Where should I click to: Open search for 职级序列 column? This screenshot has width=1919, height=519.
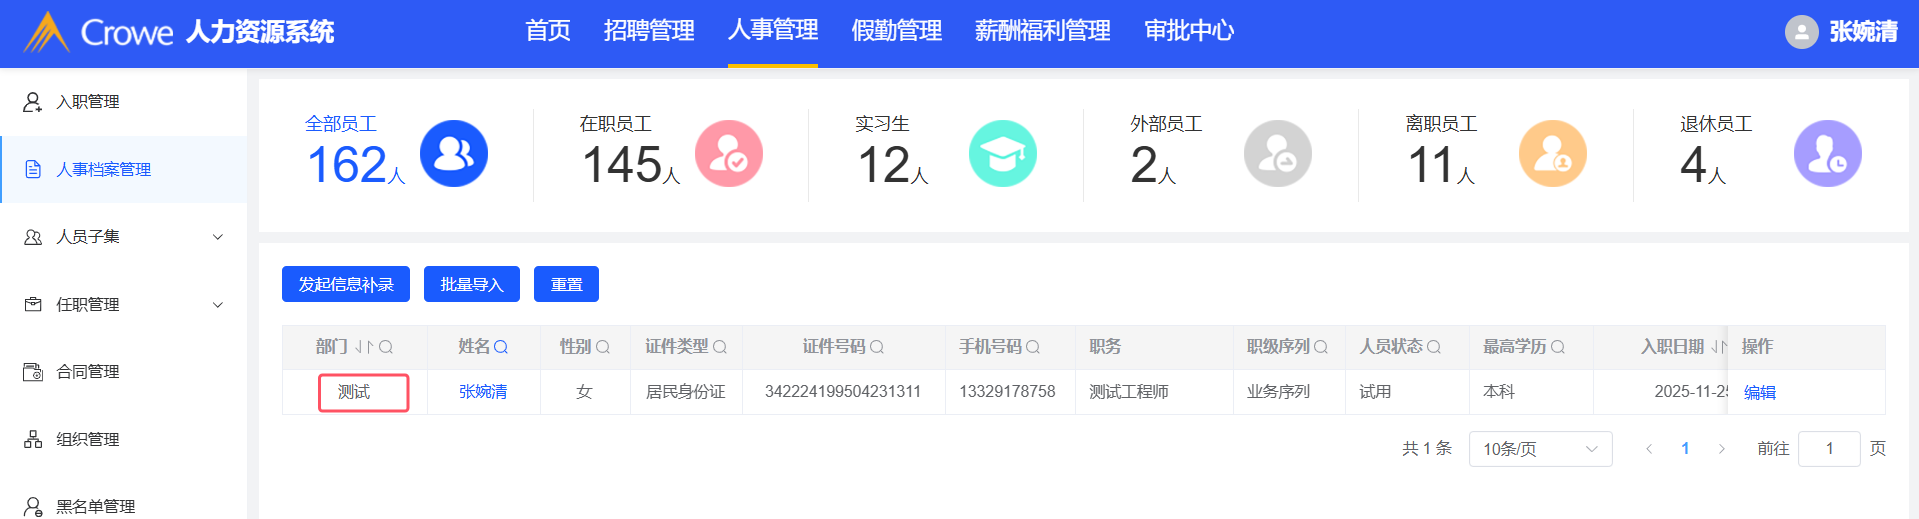[1321, 347]
